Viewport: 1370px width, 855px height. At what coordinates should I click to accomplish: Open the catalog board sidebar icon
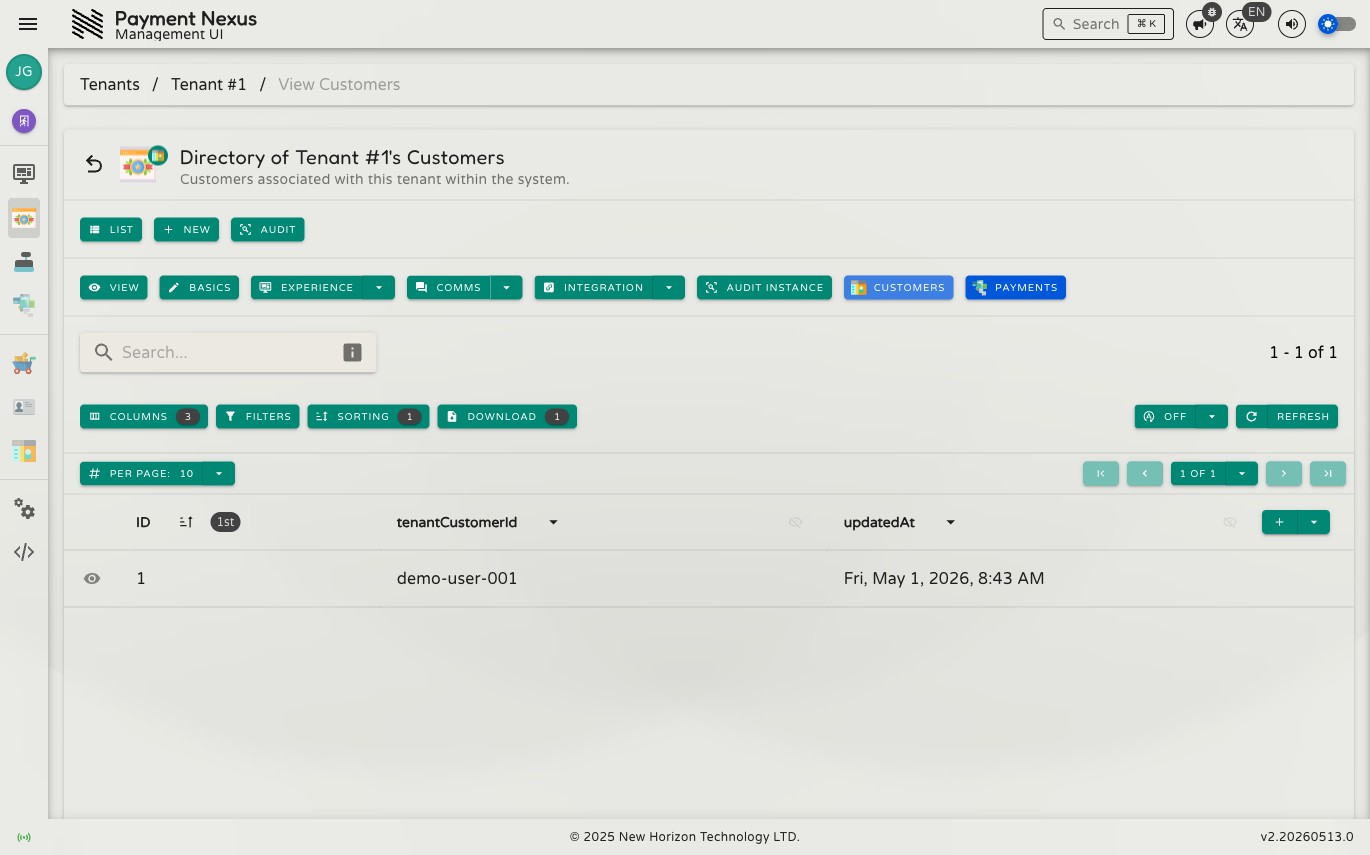point(24,451)
